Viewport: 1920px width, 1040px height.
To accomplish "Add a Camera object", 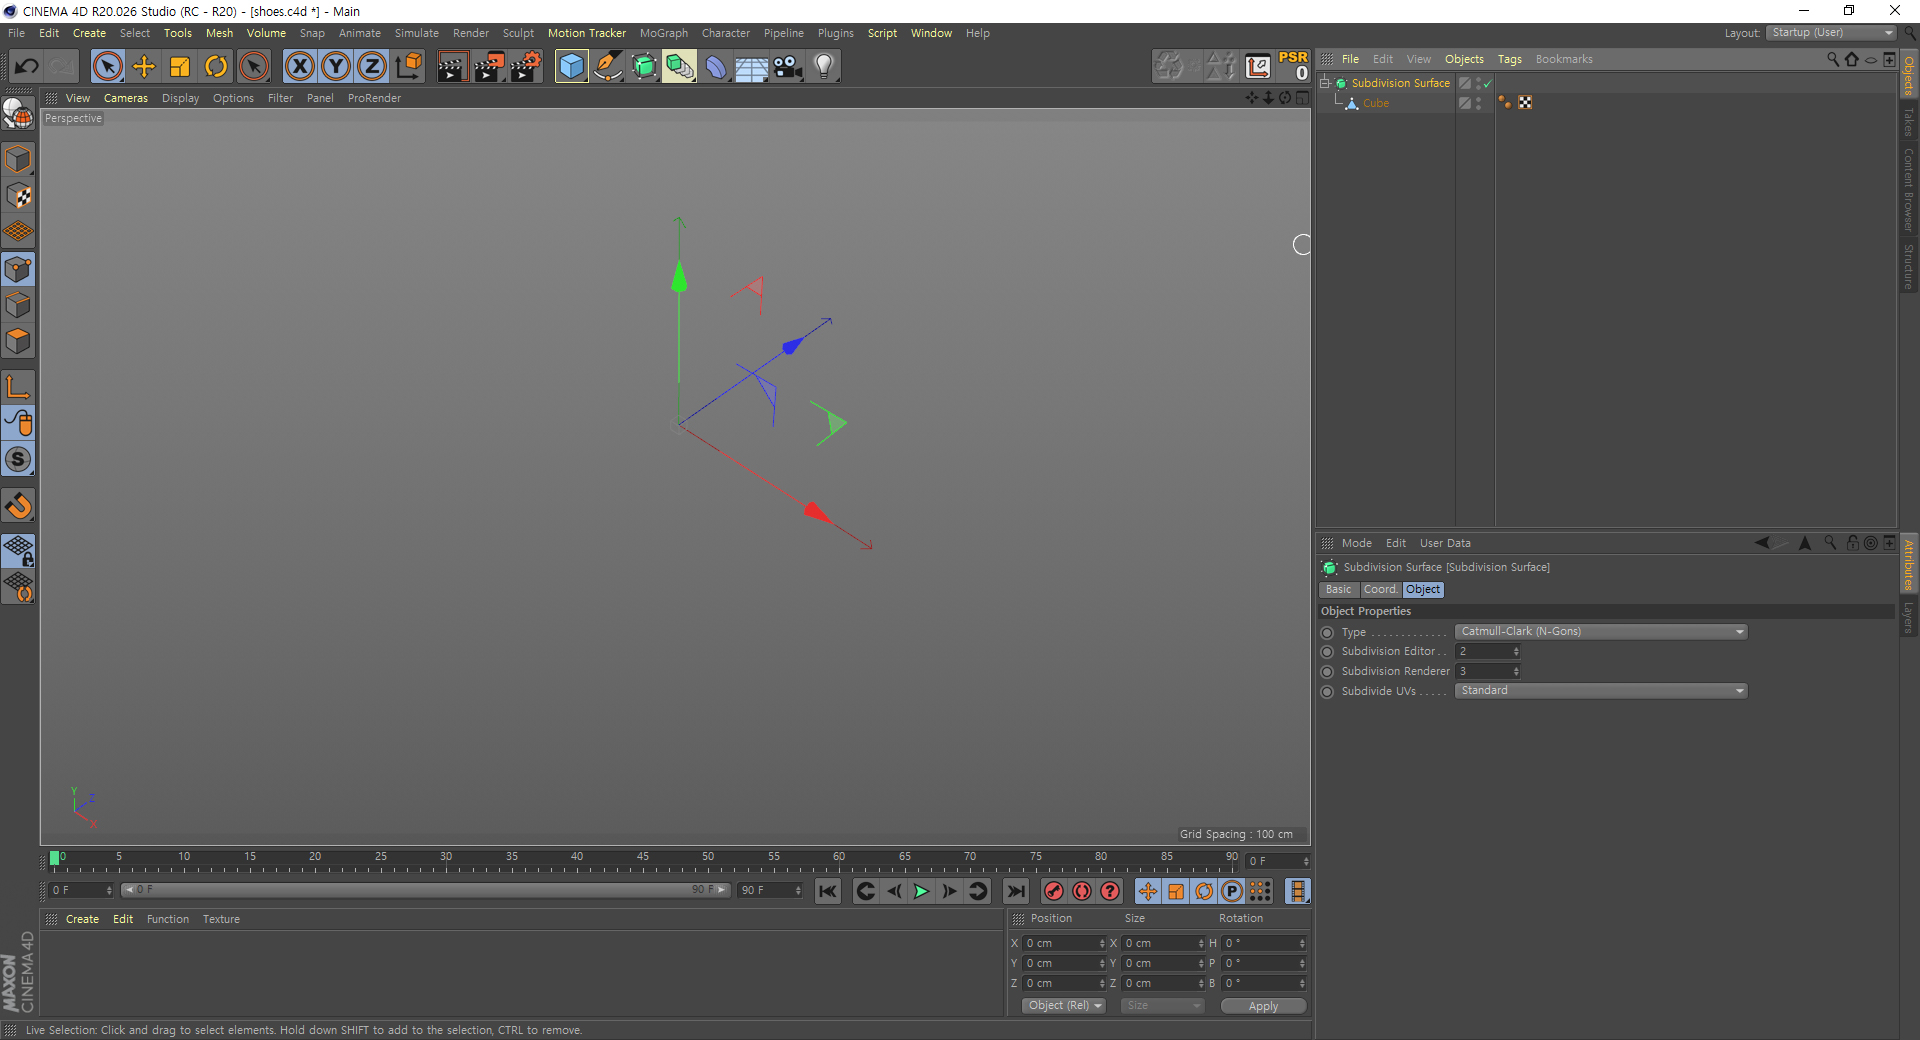I will [x=788, y=67].
